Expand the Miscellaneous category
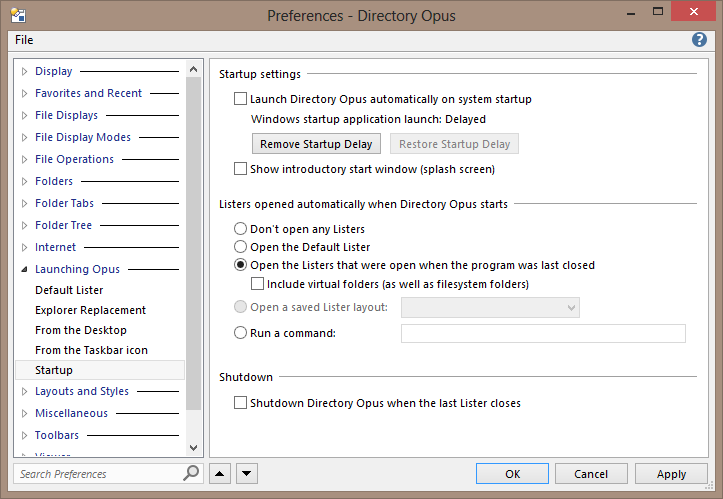Viewport: 723px width, 499px height. pyautogui.click(x=24, y=414)
